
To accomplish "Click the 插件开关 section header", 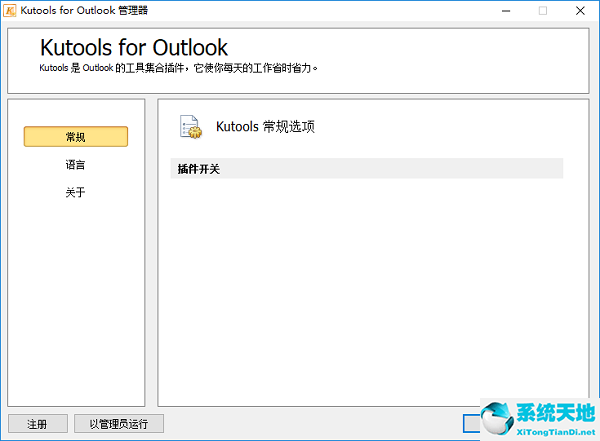I will 367,169.
